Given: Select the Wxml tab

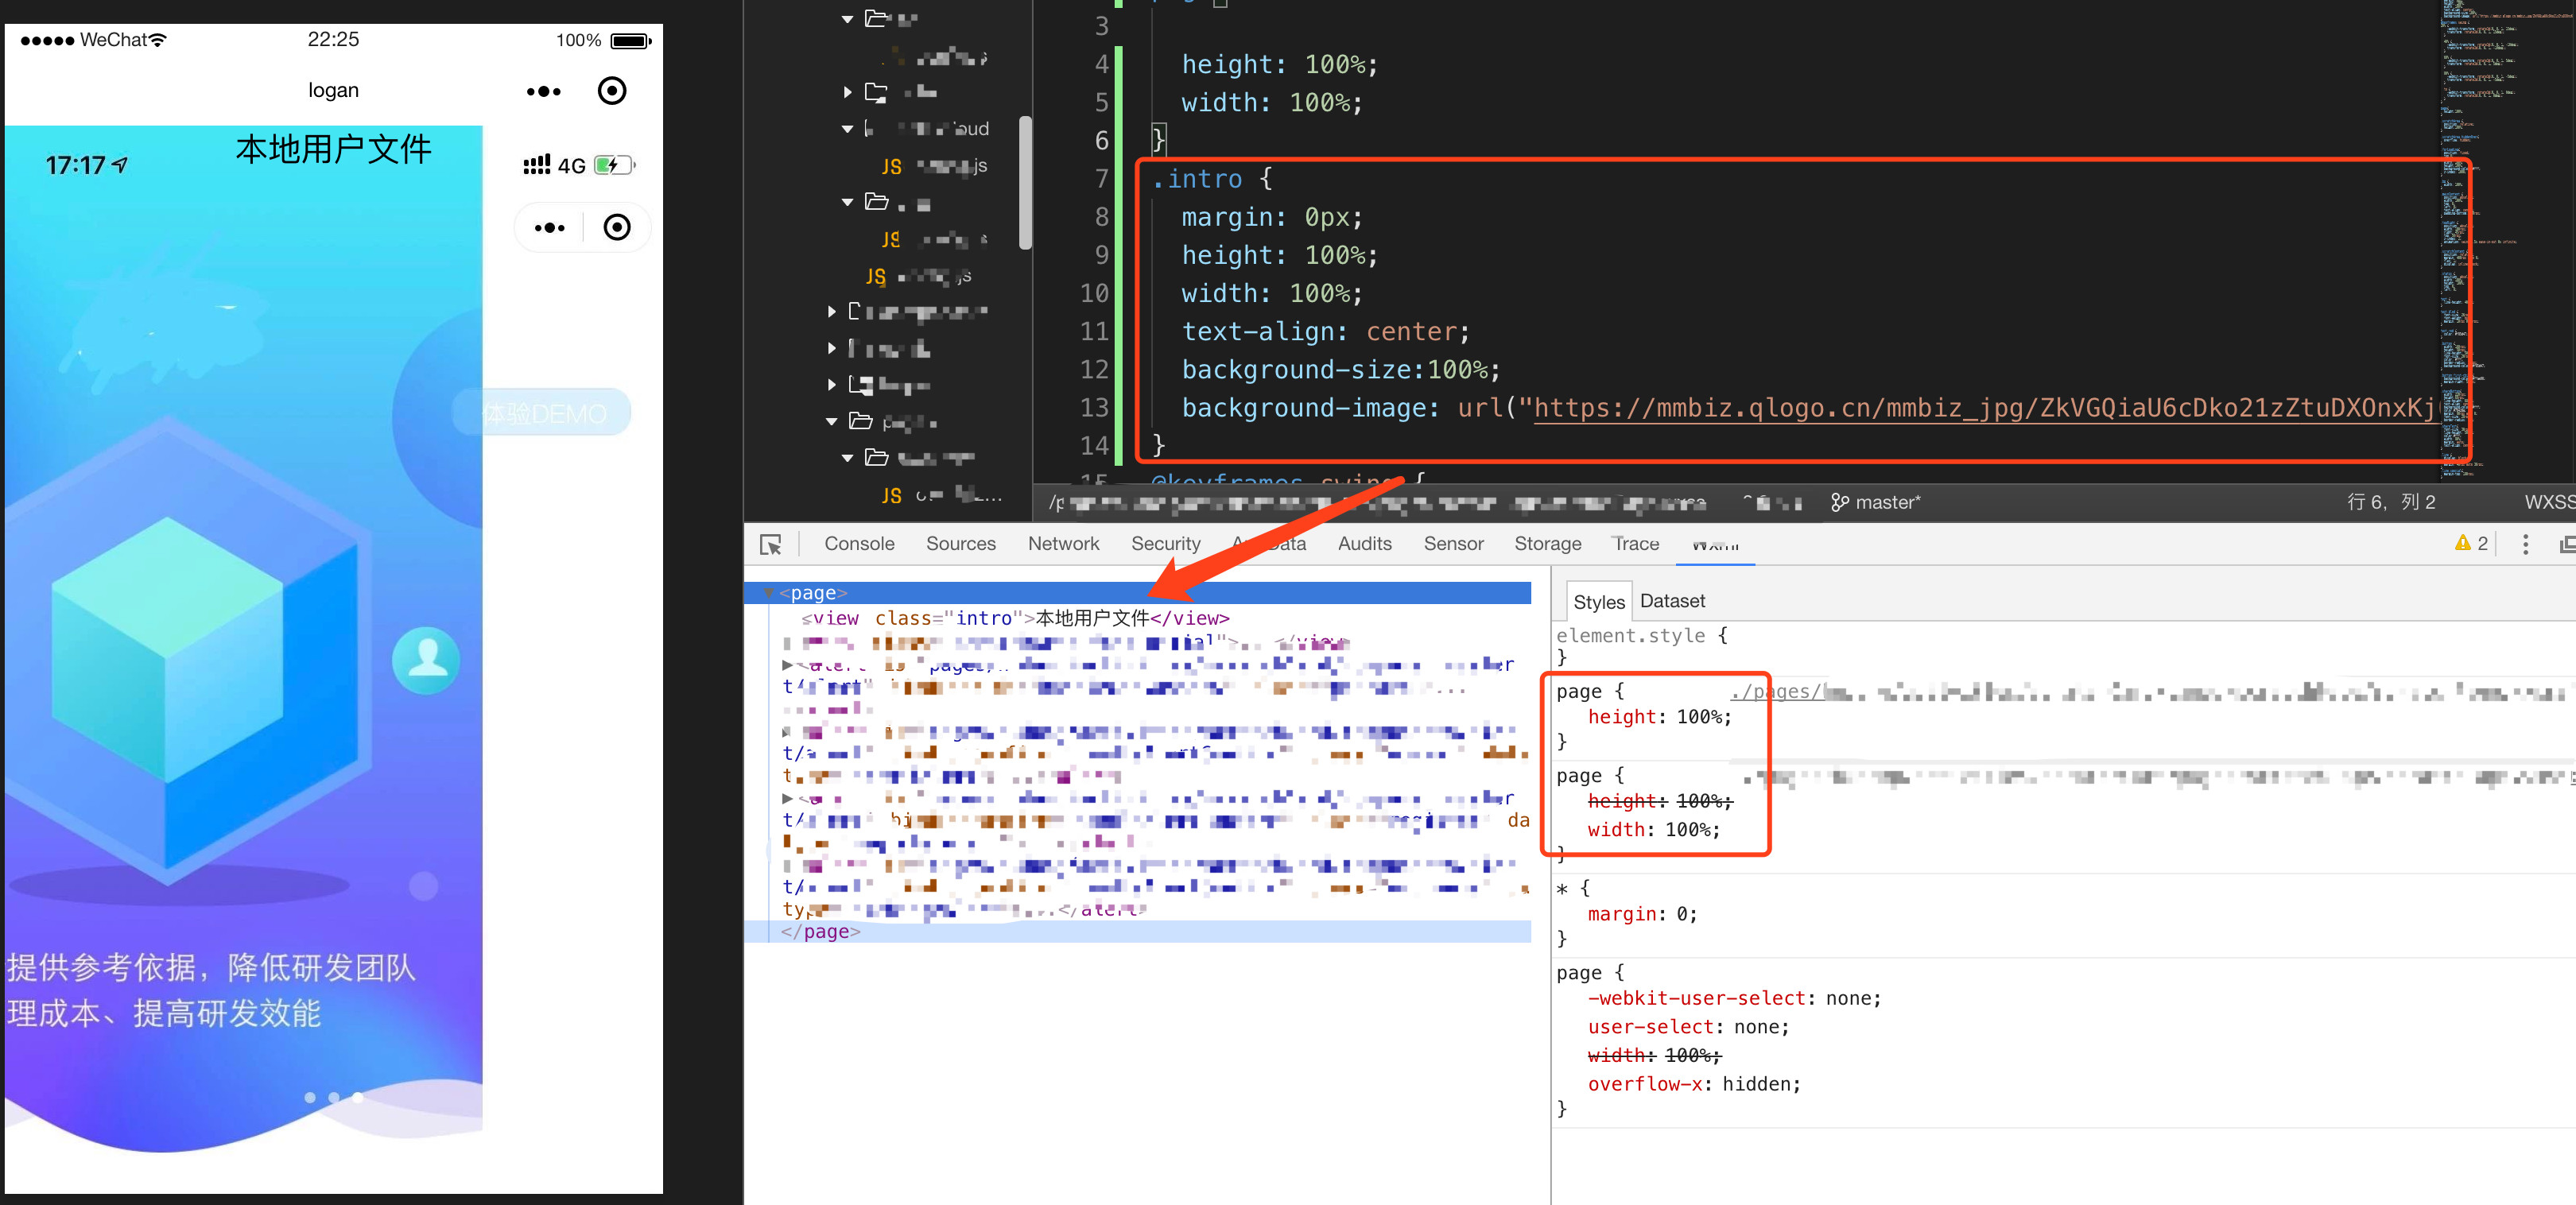Looking at the screenshot, I should click(x=1714, y=544).
